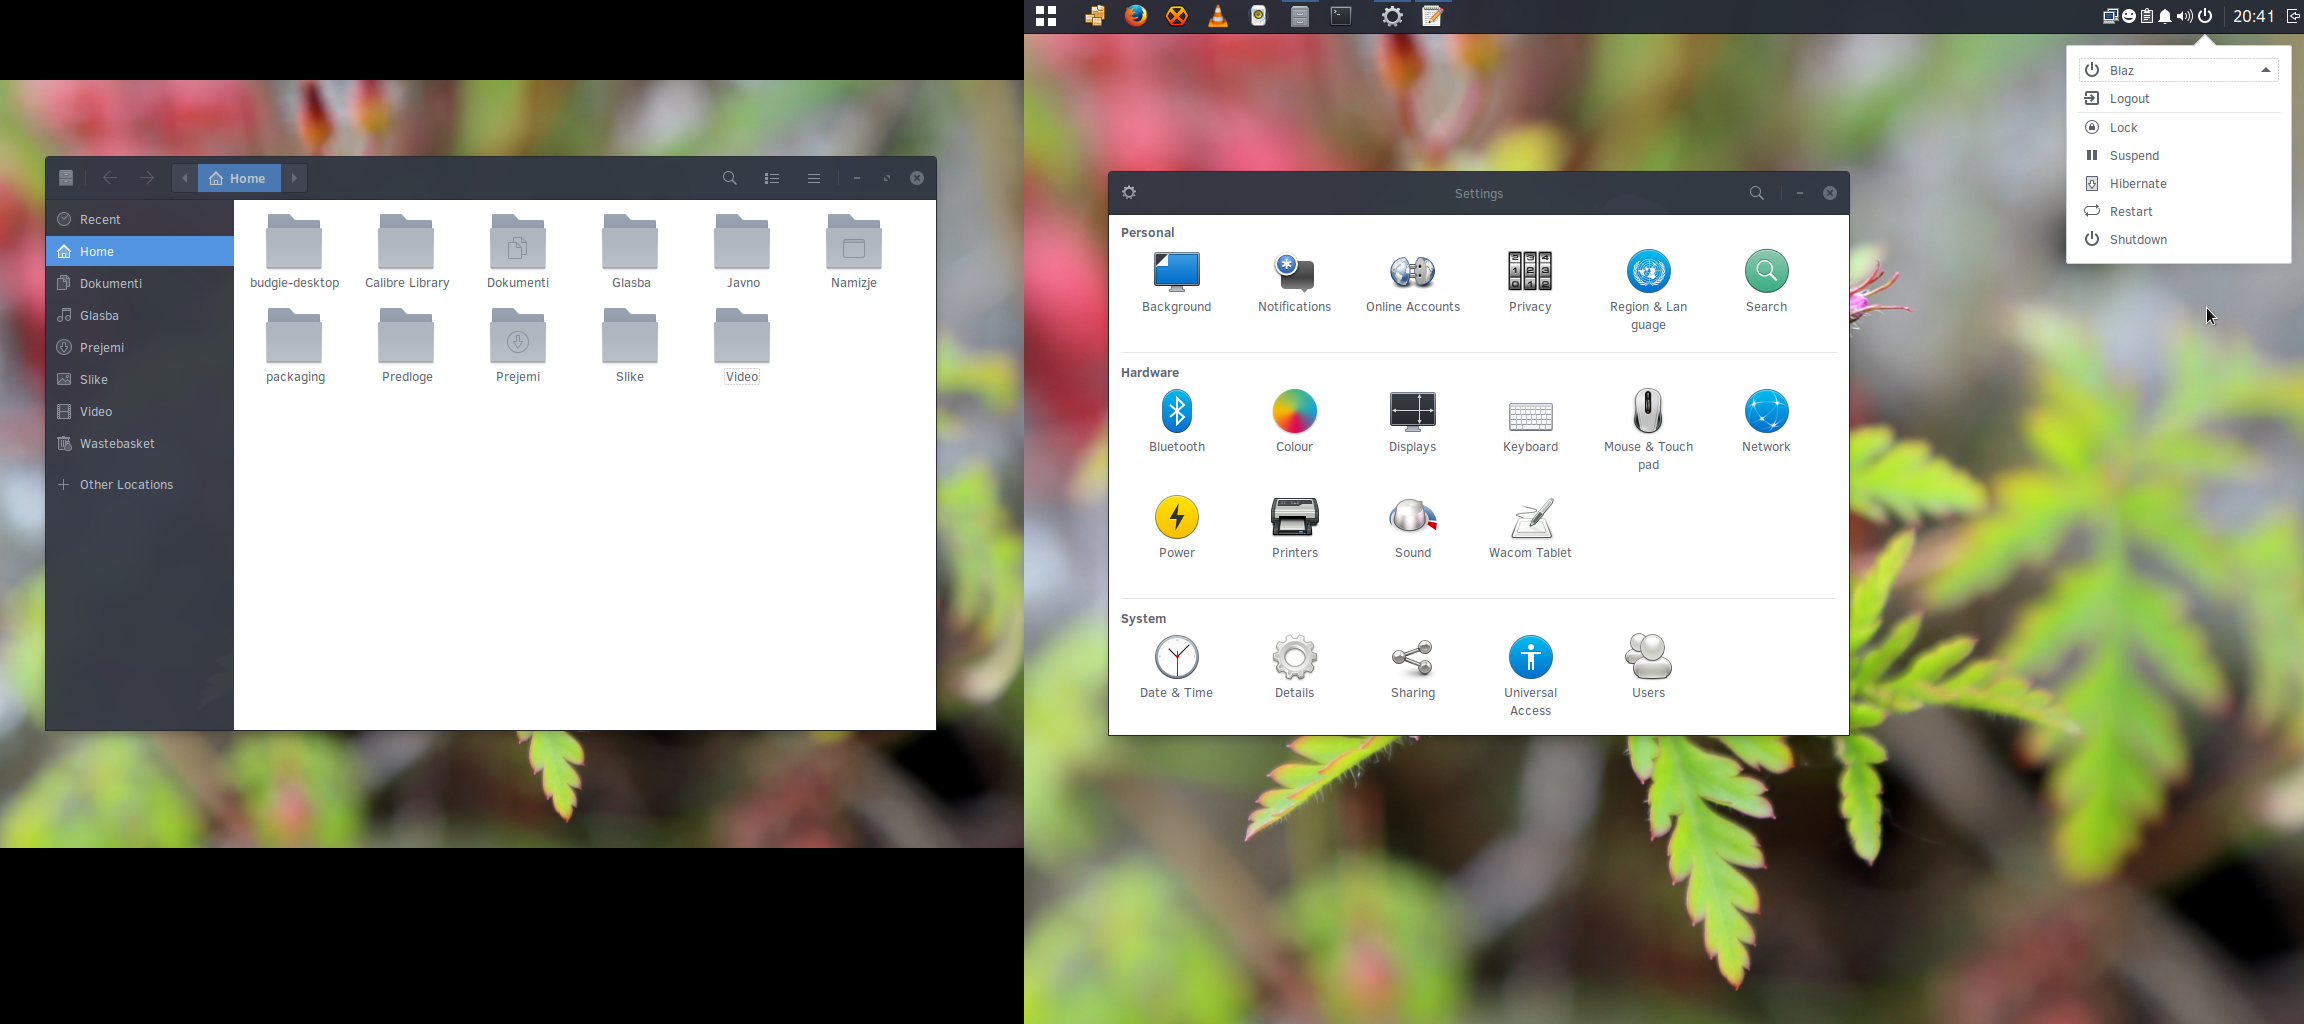Click the search button in the Settings titlebar
This screenshot has width=2304, height=1024.
[1757, 193]
